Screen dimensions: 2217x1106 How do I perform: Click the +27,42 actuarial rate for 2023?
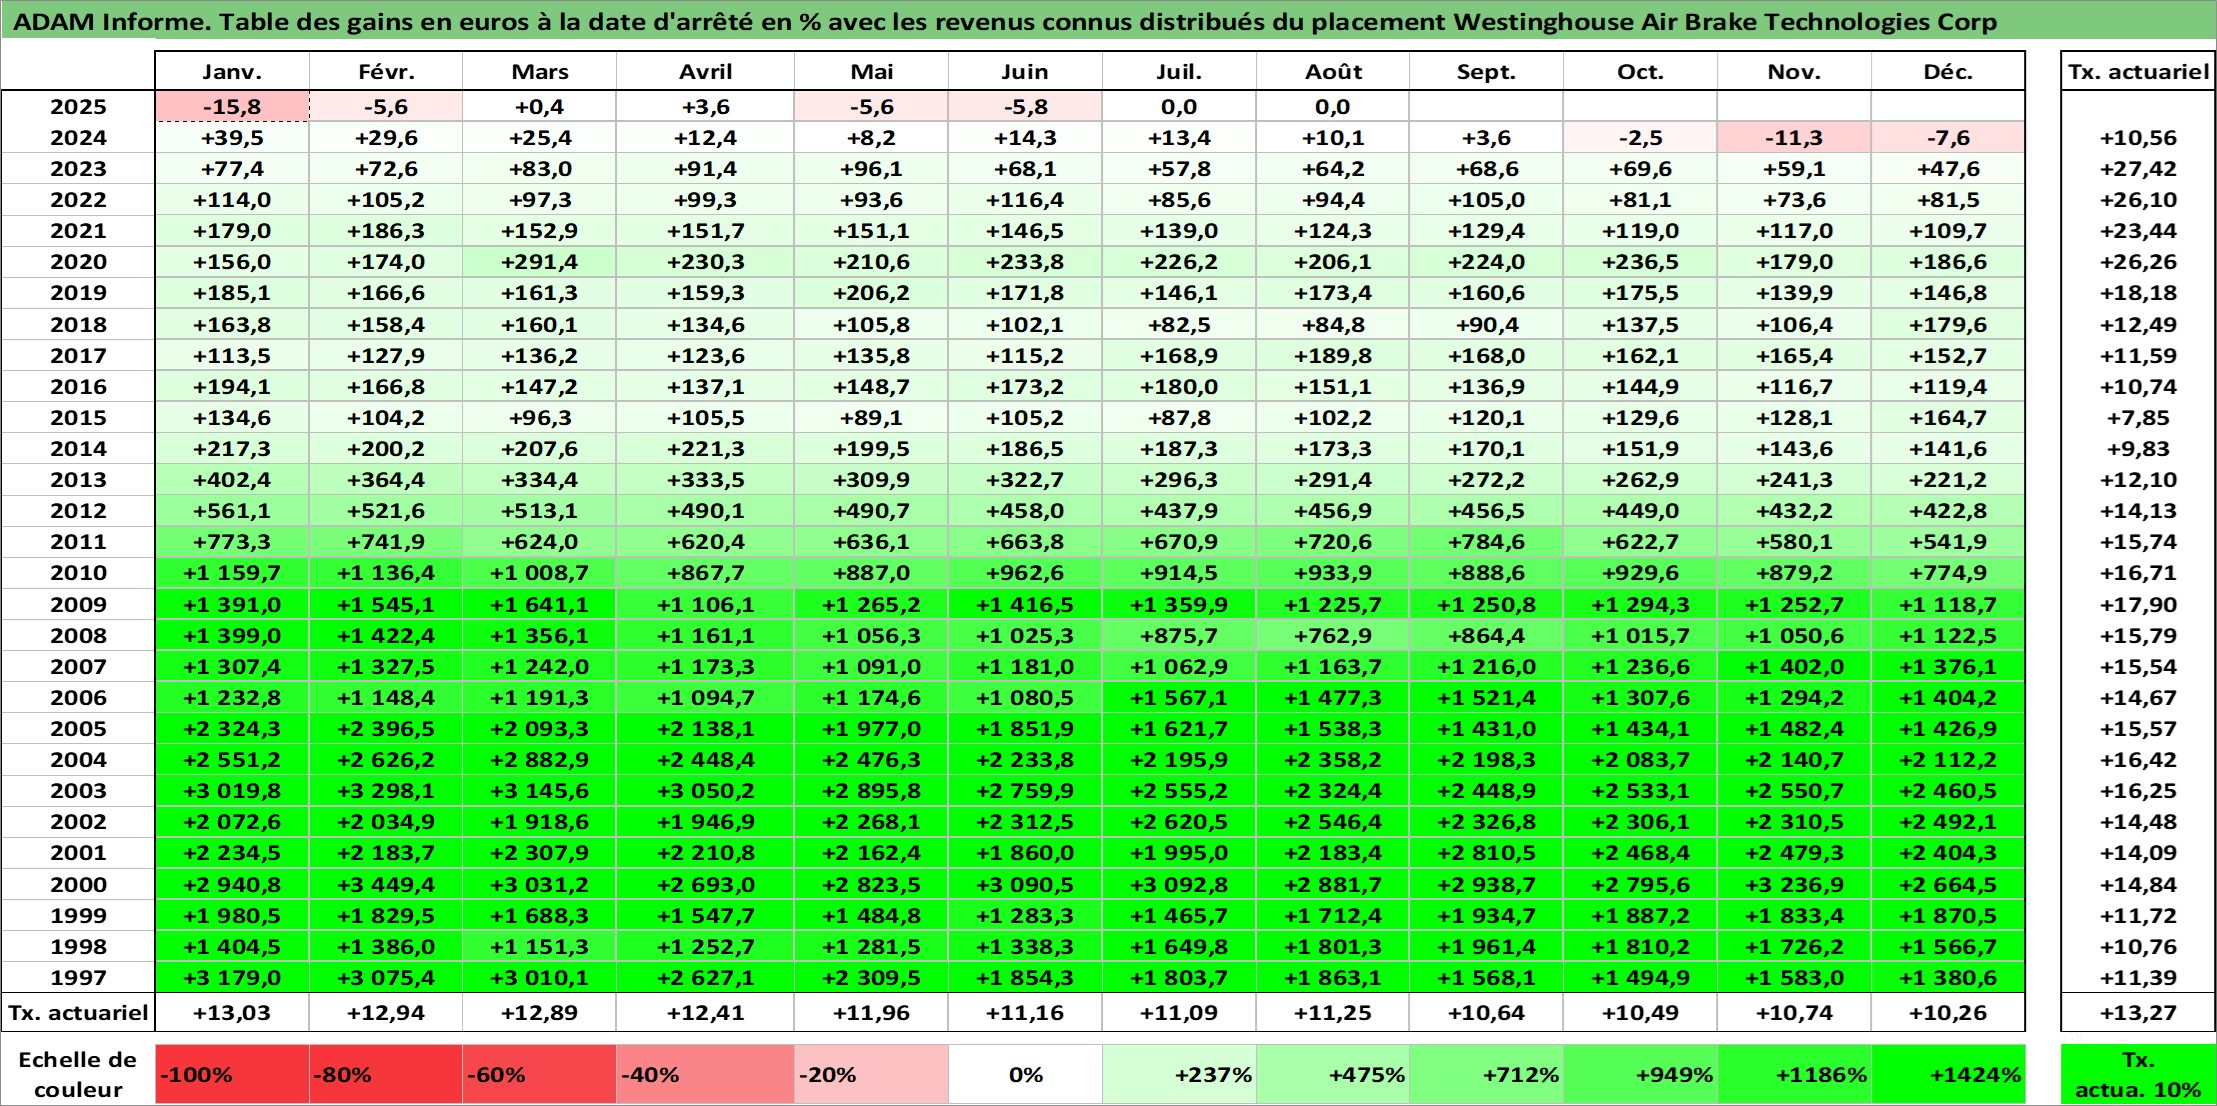click(2138, 169)
